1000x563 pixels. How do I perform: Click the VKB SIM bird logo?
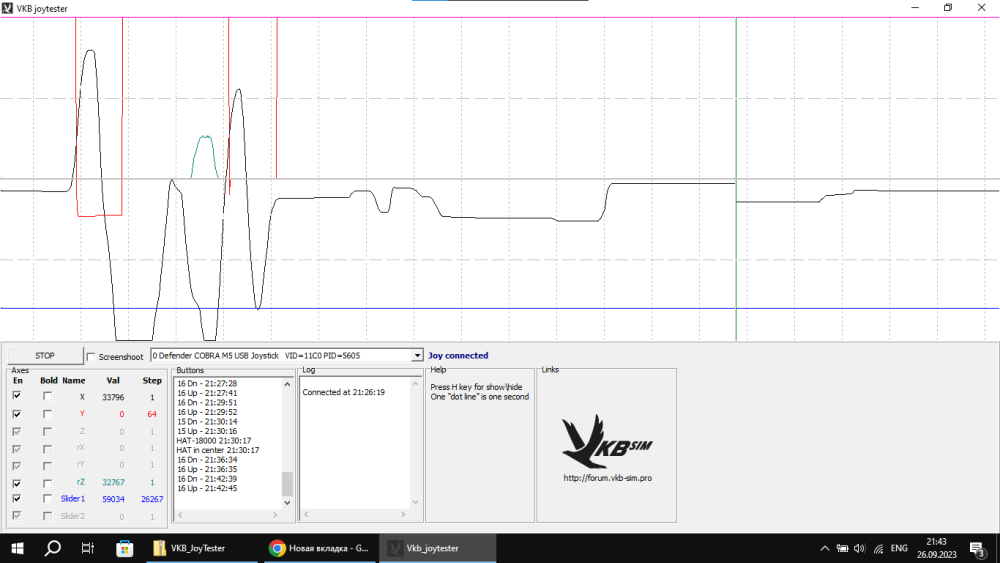(x=607, y=441)
